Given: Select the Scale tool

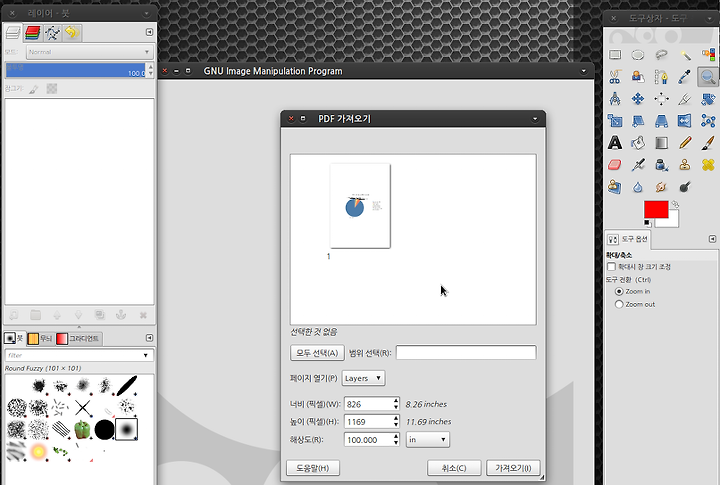Looking at the screenshot, I should [615, 121].
